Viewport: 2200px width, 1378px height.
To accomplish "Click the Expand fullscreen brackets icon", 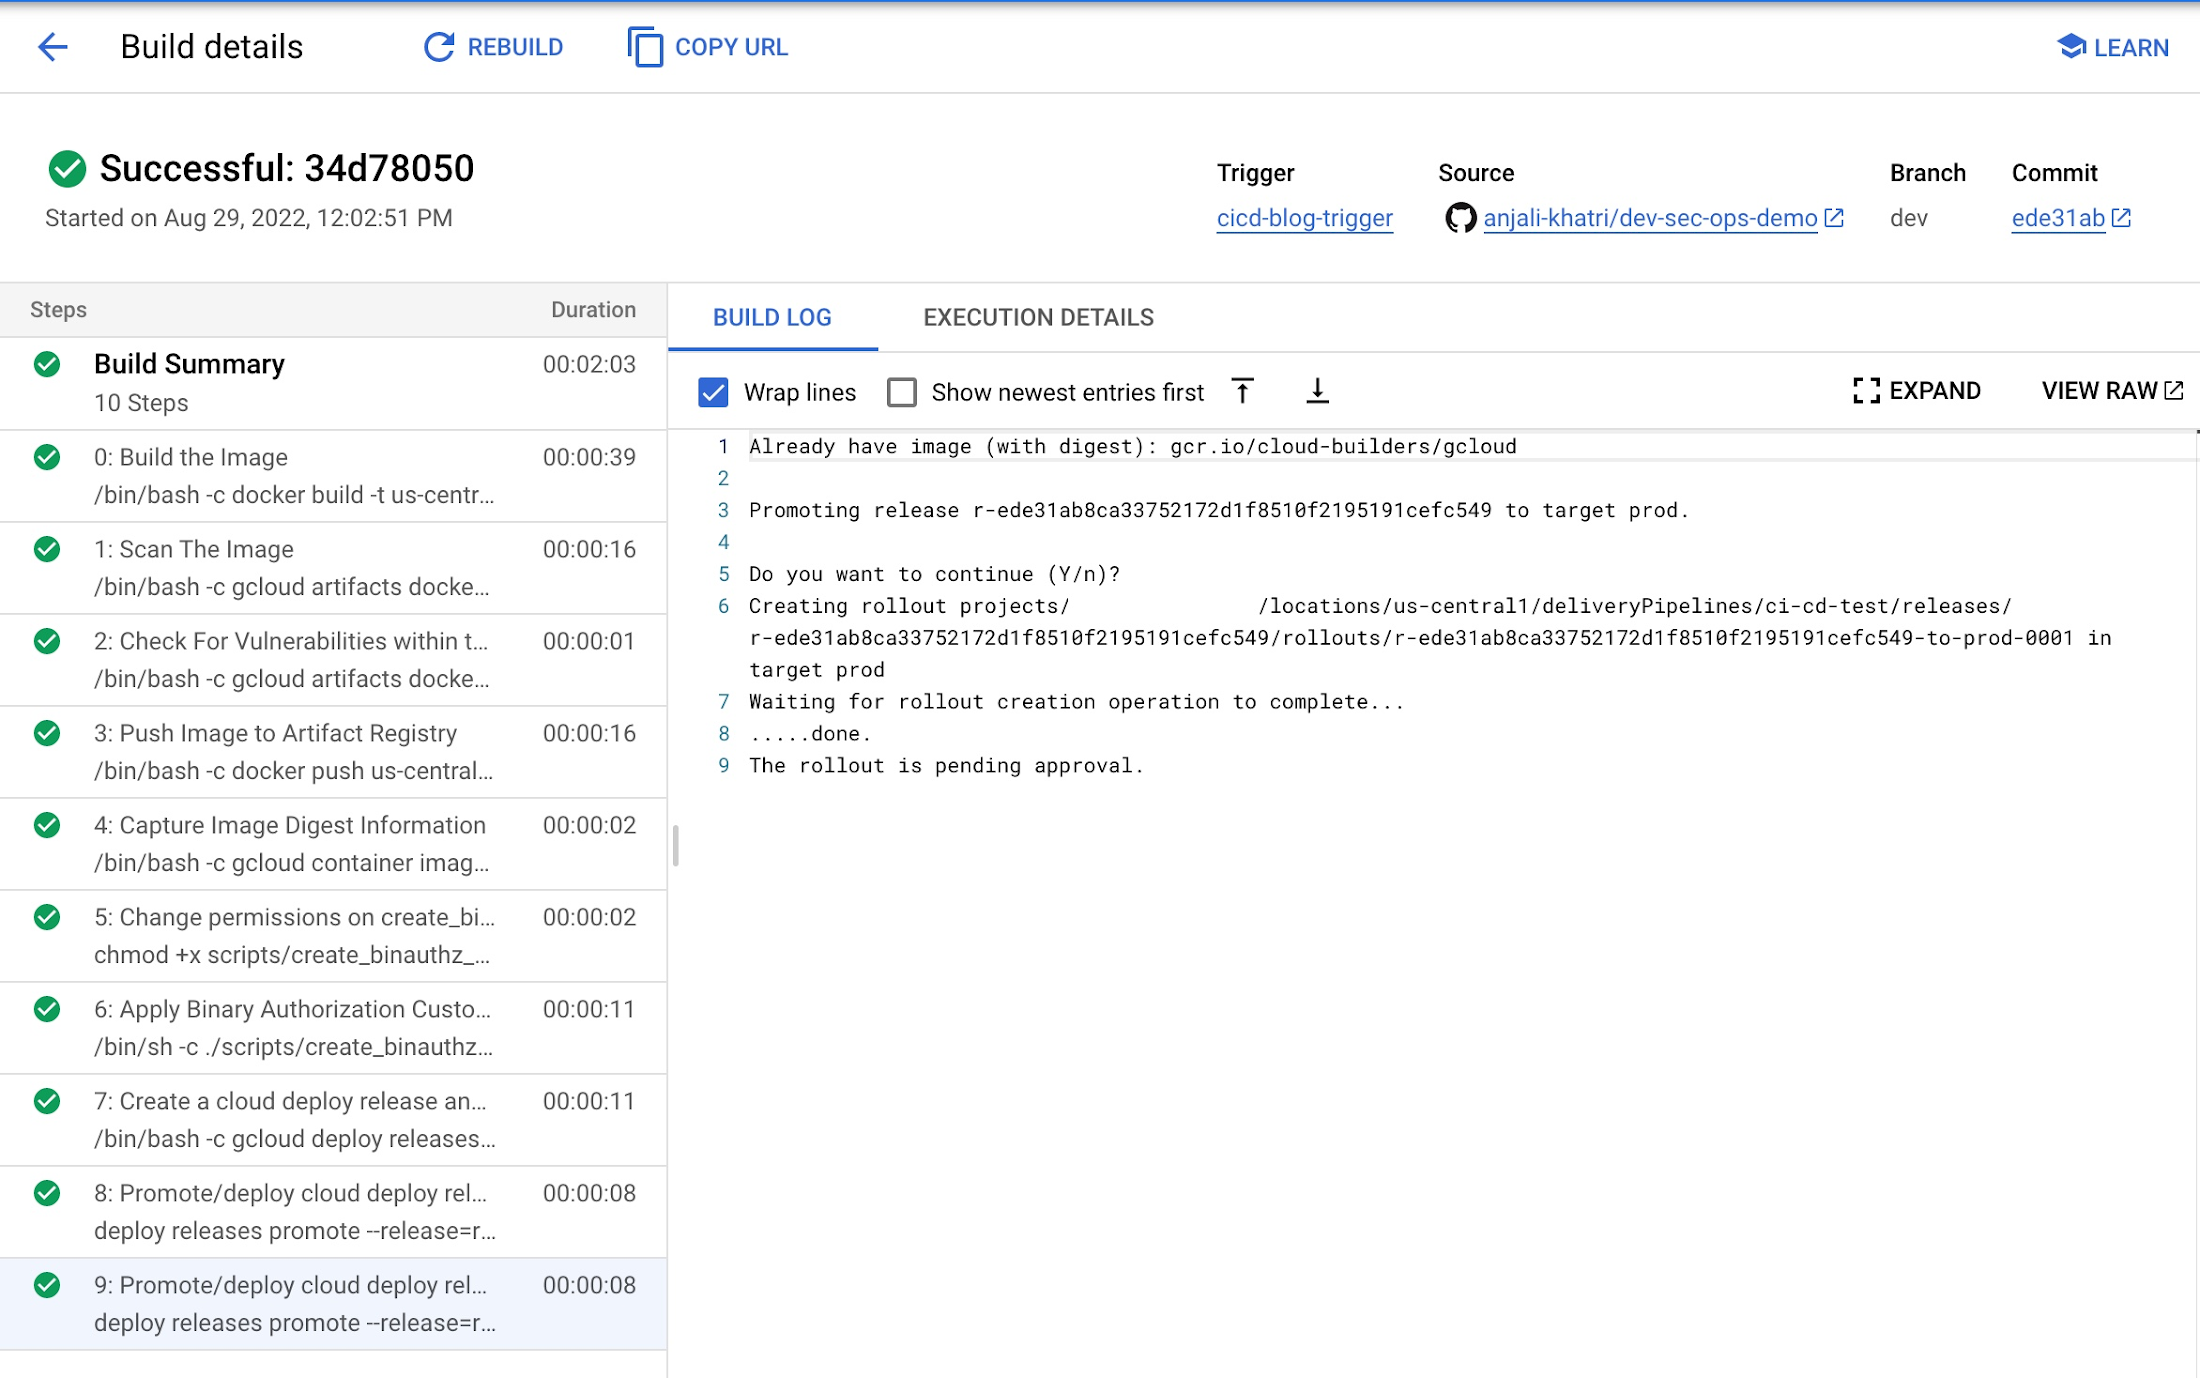I will (1866, 391).
